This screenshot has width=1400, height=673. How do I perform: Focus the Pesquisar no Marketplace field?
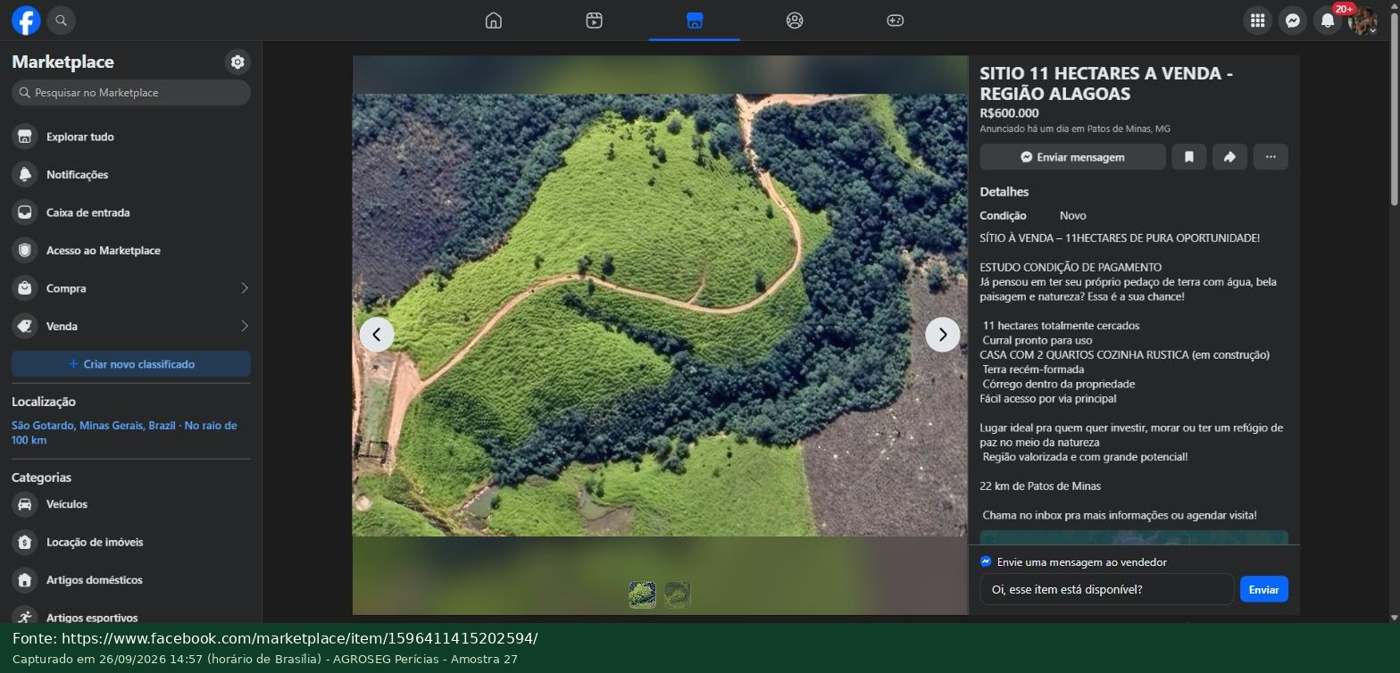click(131, 93)
